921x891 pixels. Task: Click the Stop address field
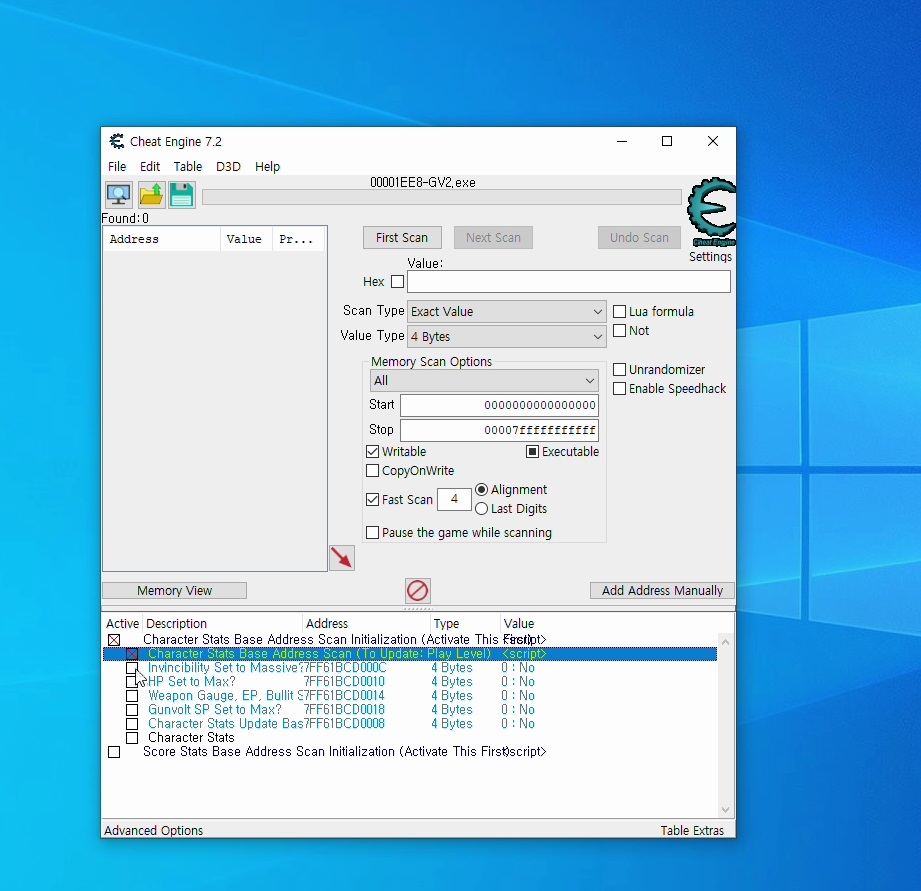pyautogui.click(x=499, y=431)
